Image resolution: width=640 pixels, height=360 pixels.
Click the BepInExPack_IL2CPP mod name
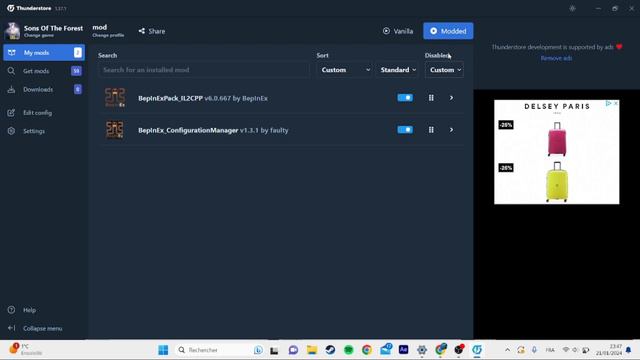click(170, 98)
